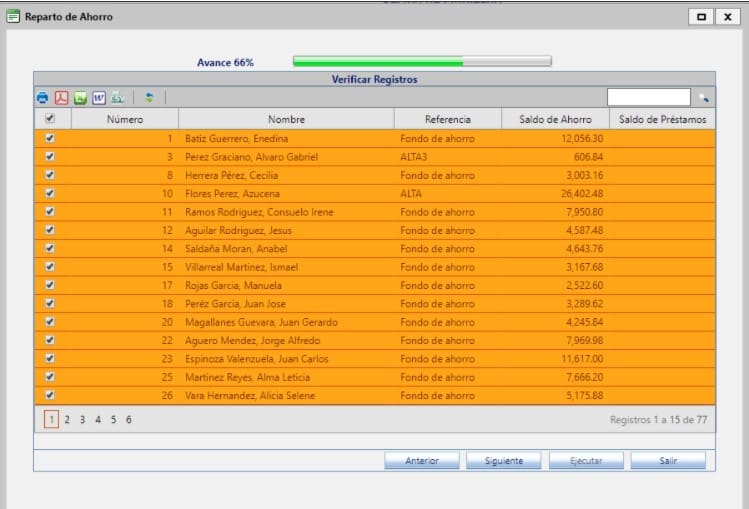Sort by the Nombre column header

(x=286, y=119)
